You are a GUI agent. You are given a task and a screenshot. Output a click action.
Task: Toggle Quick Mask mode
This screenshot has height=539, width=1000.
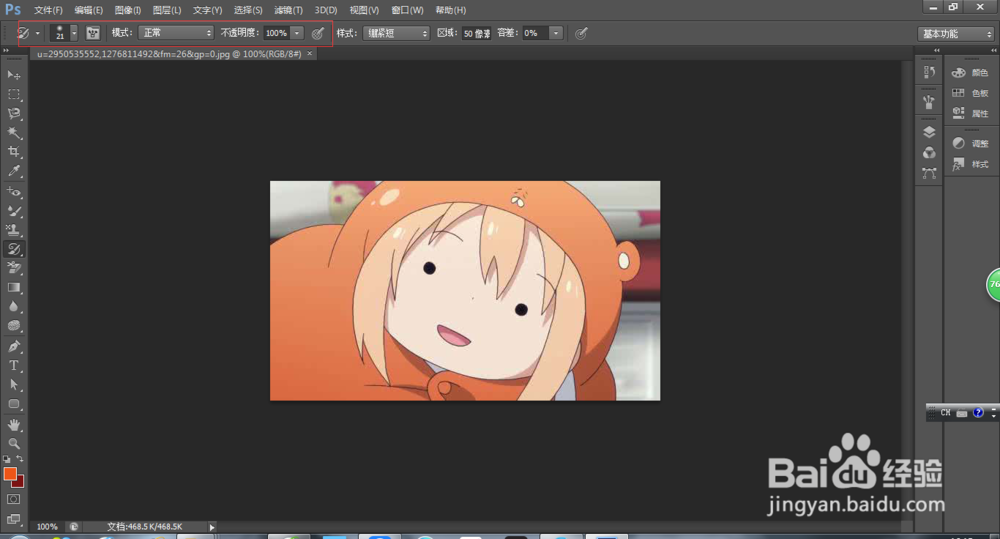13,499
